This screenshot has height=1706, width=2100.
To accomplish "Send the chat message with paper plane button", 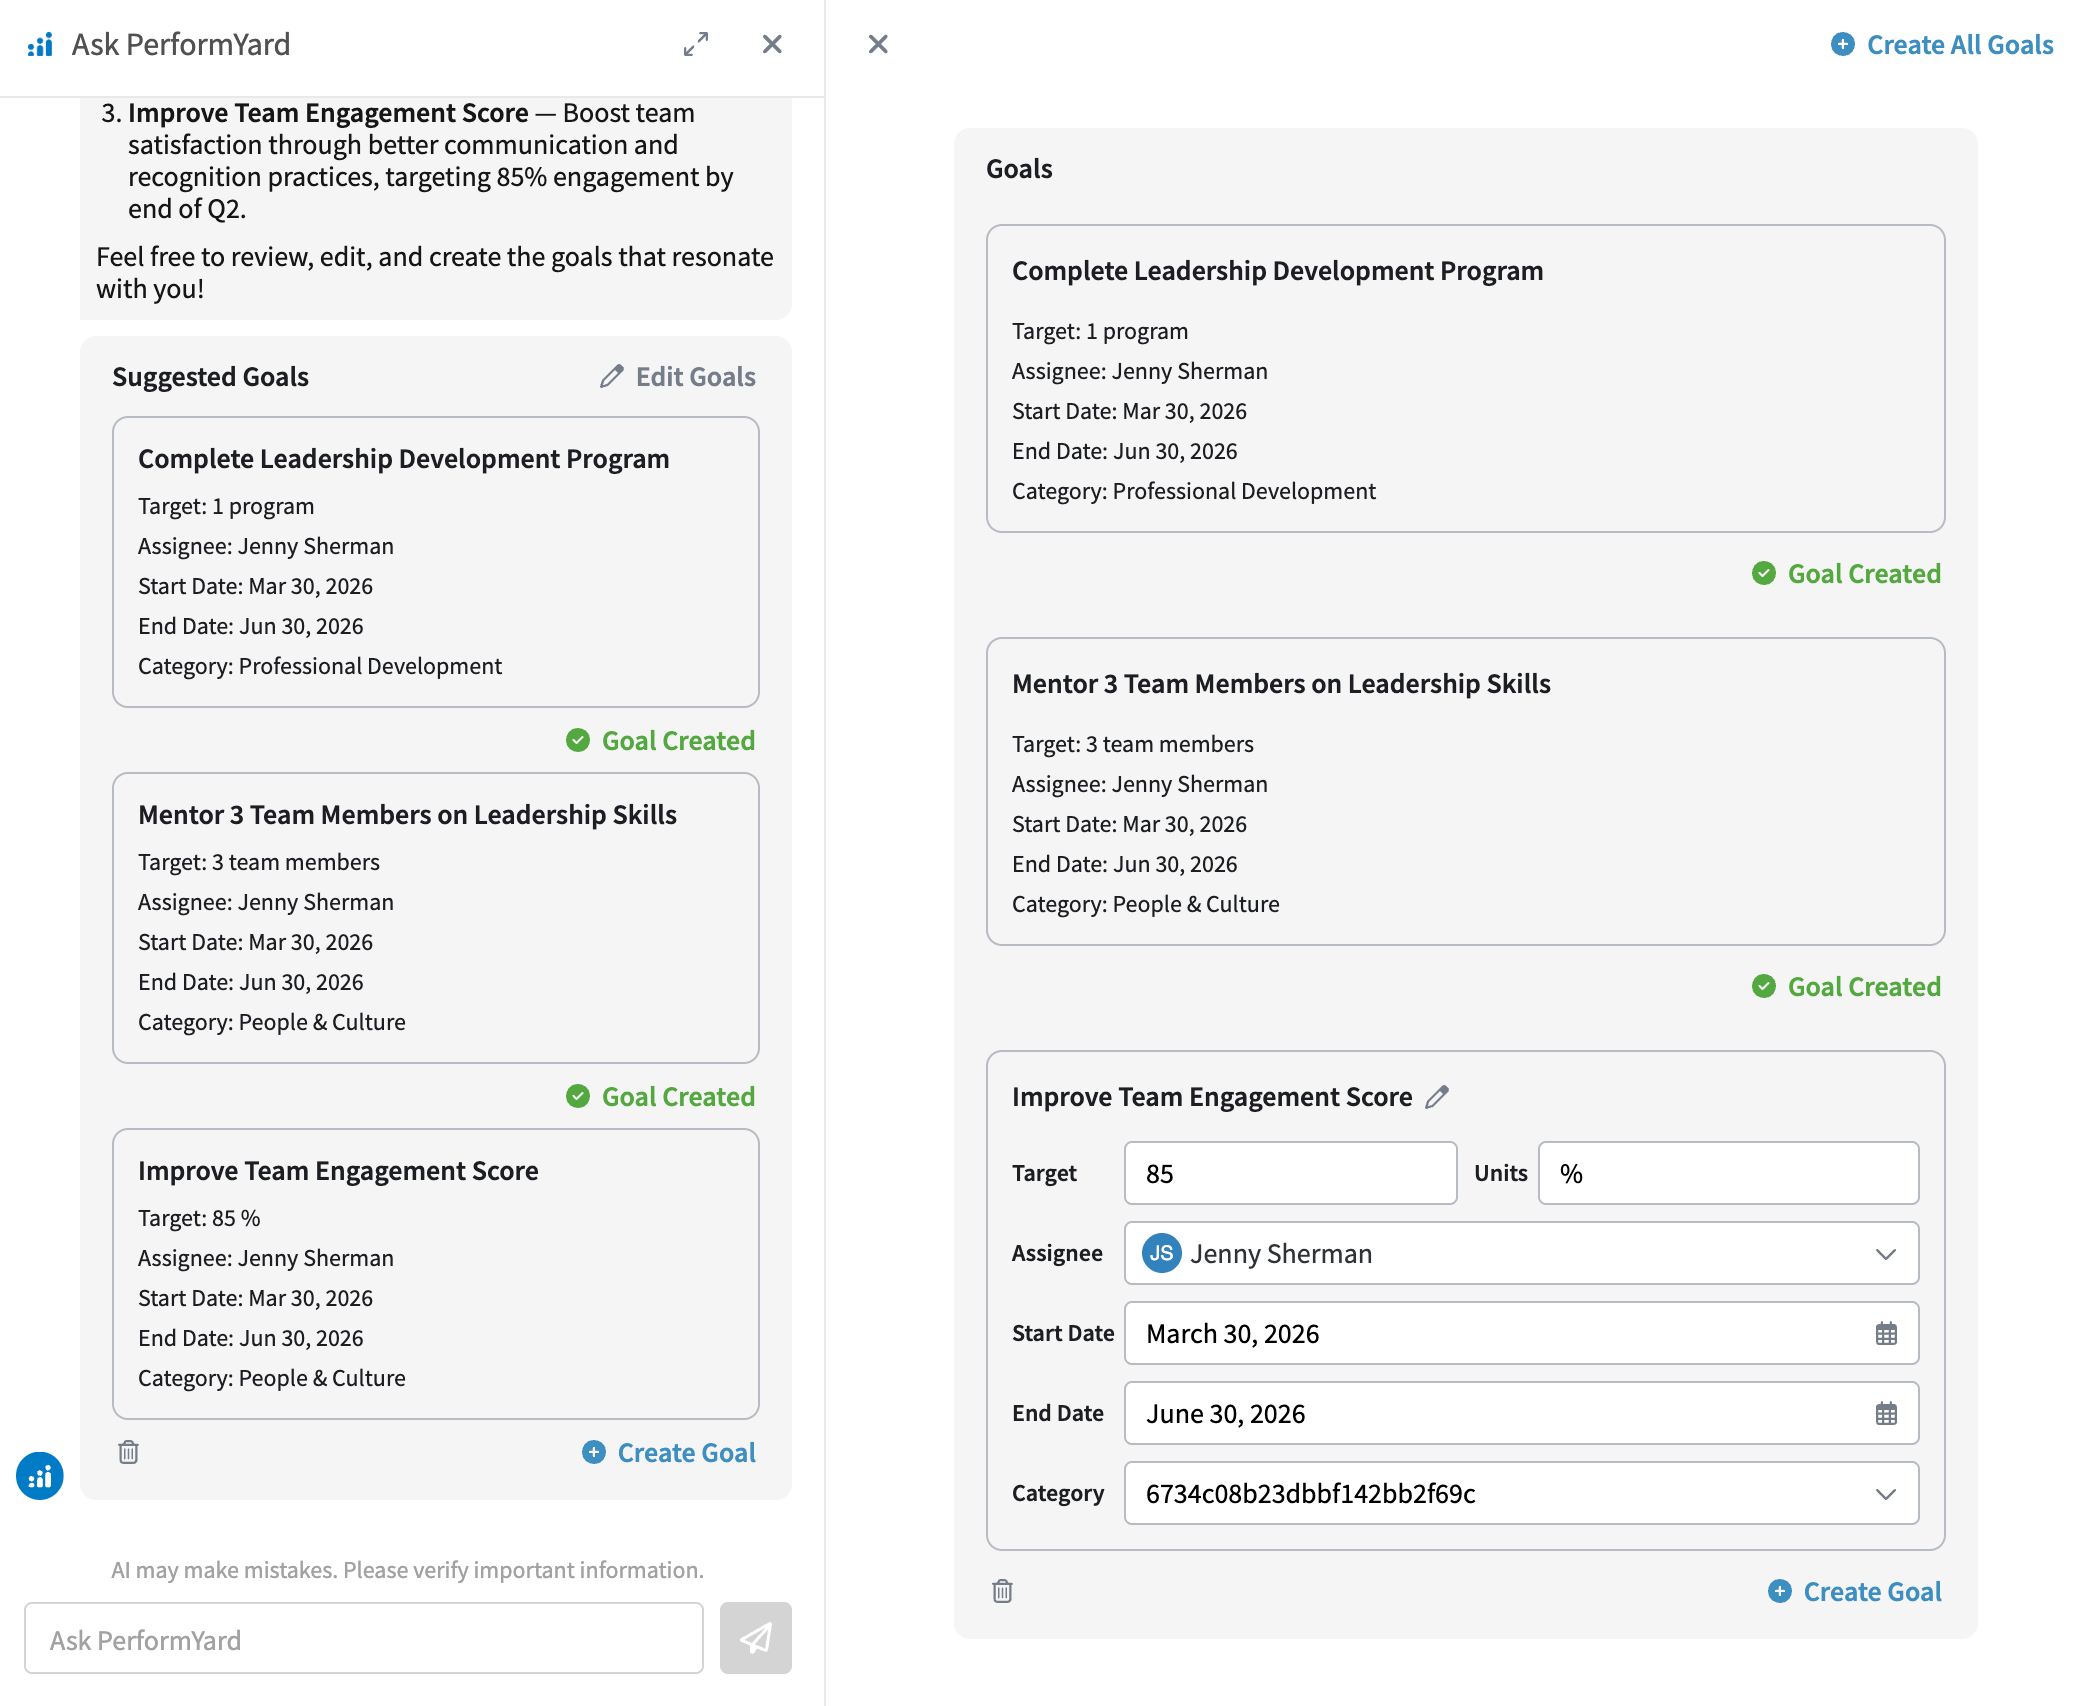I will pos(755,1638).
